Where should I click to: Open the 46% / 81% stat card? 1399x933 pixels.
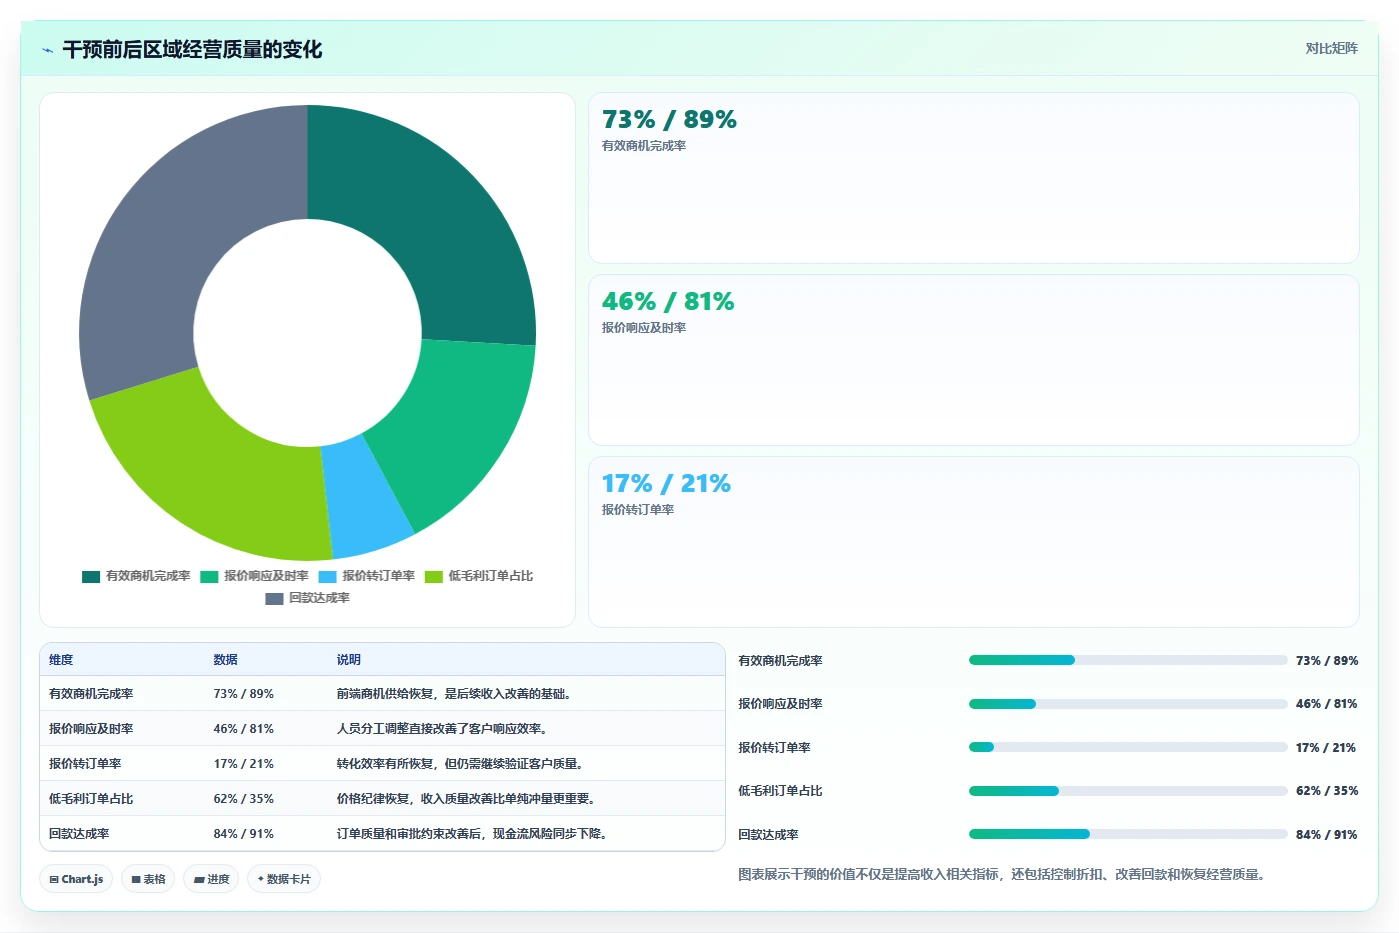pyautogui.click(x=973, y=360)
